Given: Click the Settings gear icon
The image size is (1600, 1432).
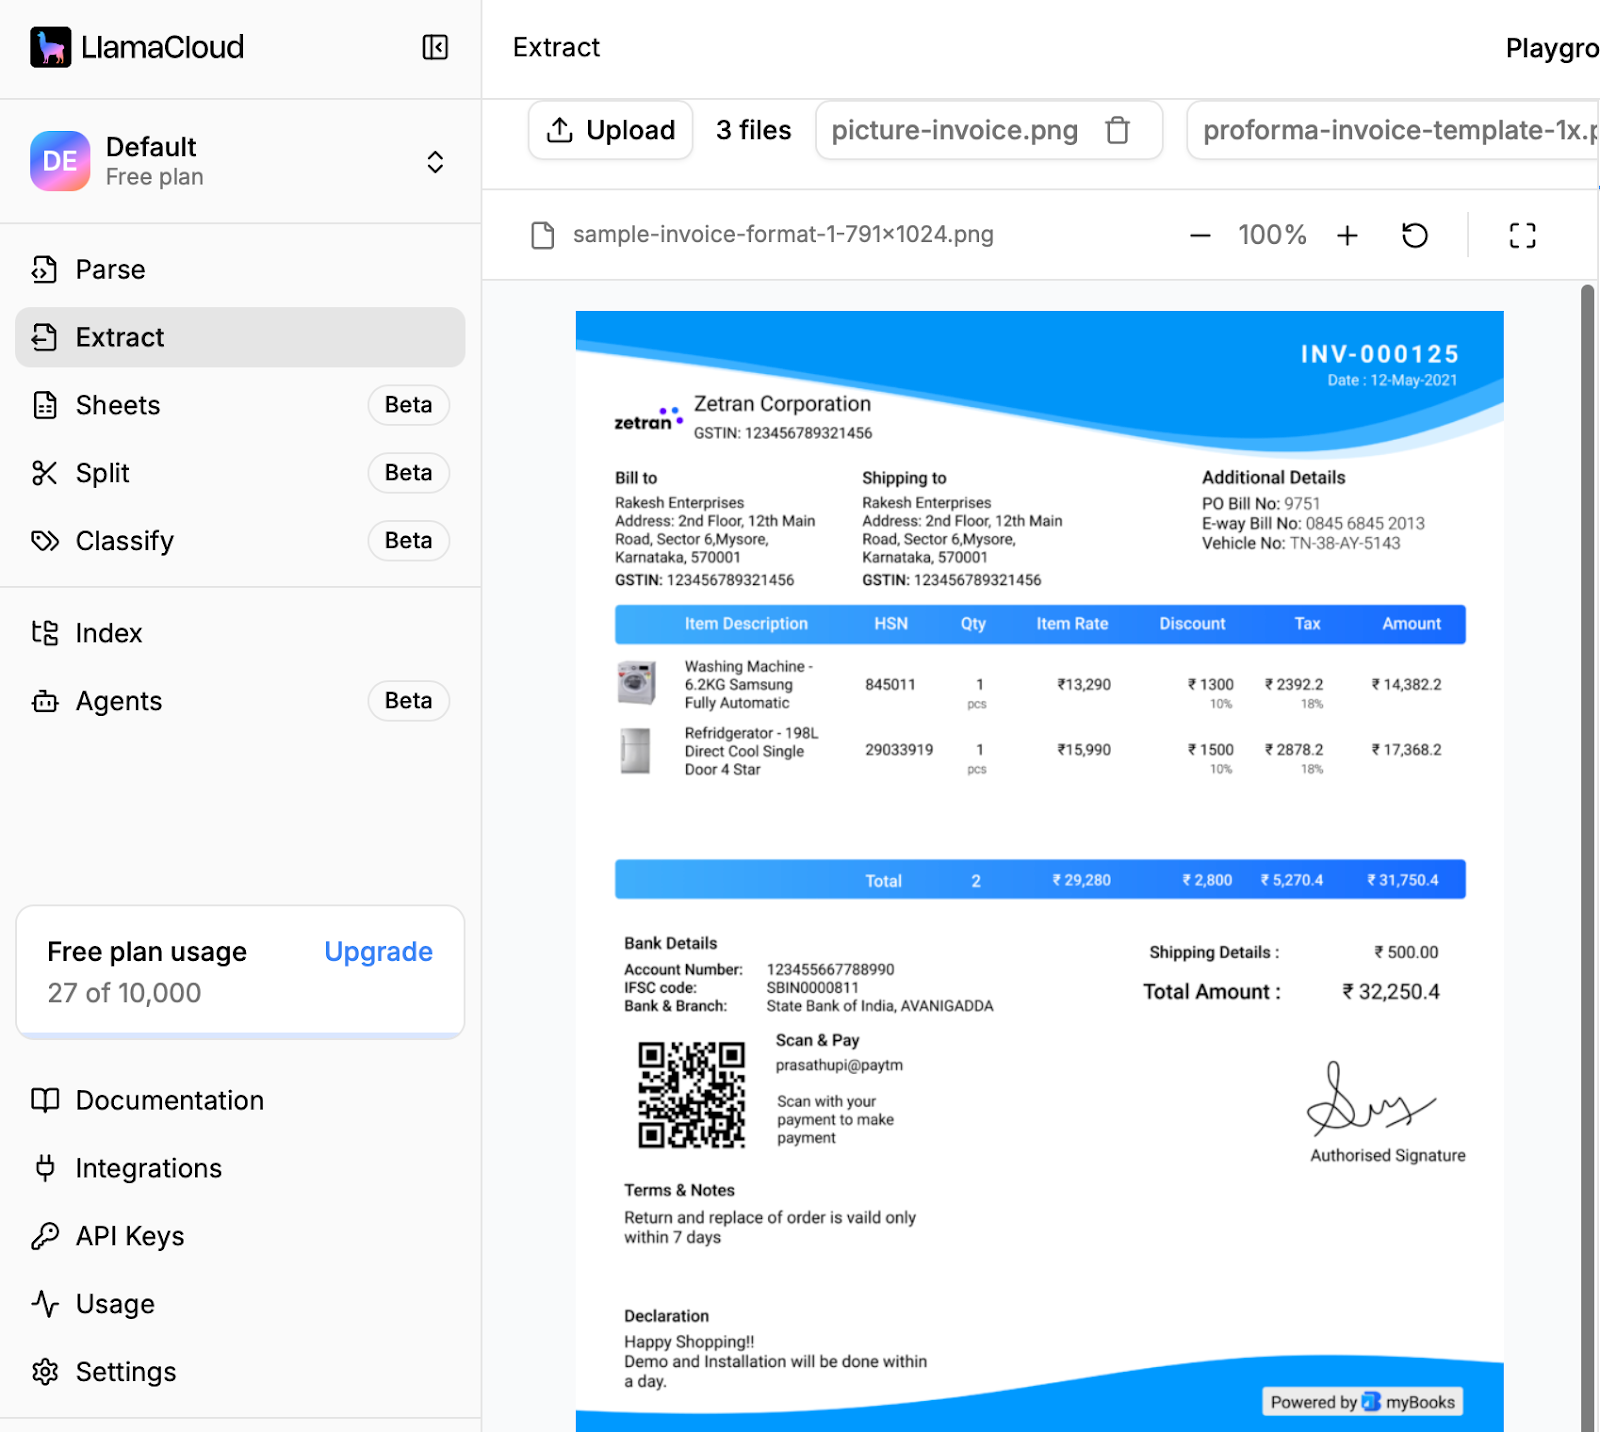Looking at the screenshot, I should (45, 1372).
